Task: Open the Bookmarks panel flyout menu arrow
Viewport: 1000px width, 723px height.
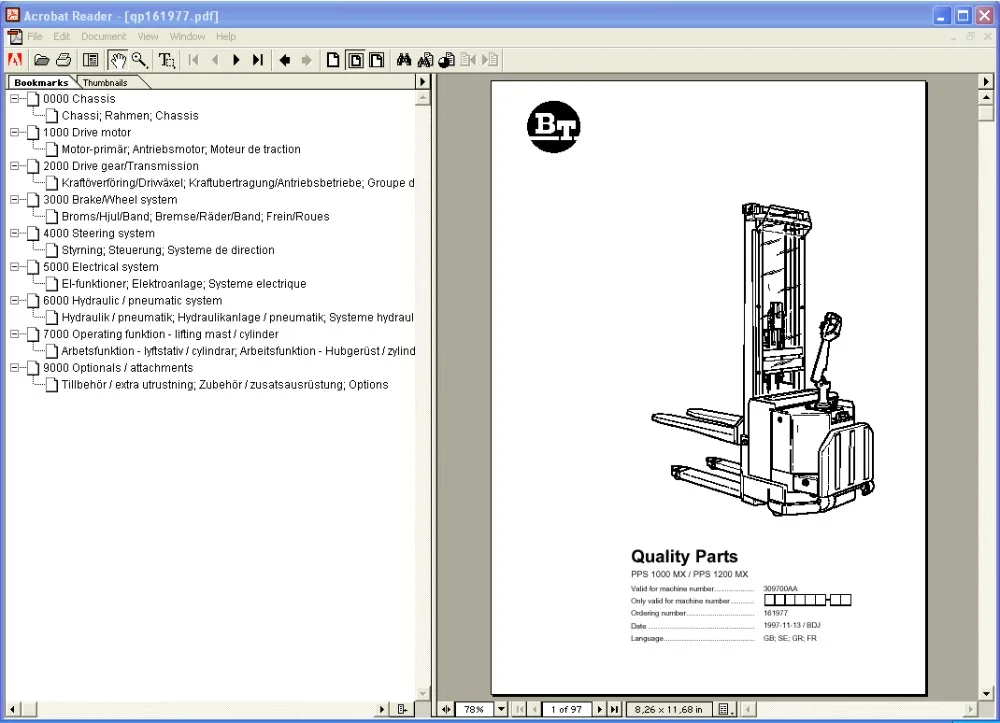Action: [x=422, y=82]
